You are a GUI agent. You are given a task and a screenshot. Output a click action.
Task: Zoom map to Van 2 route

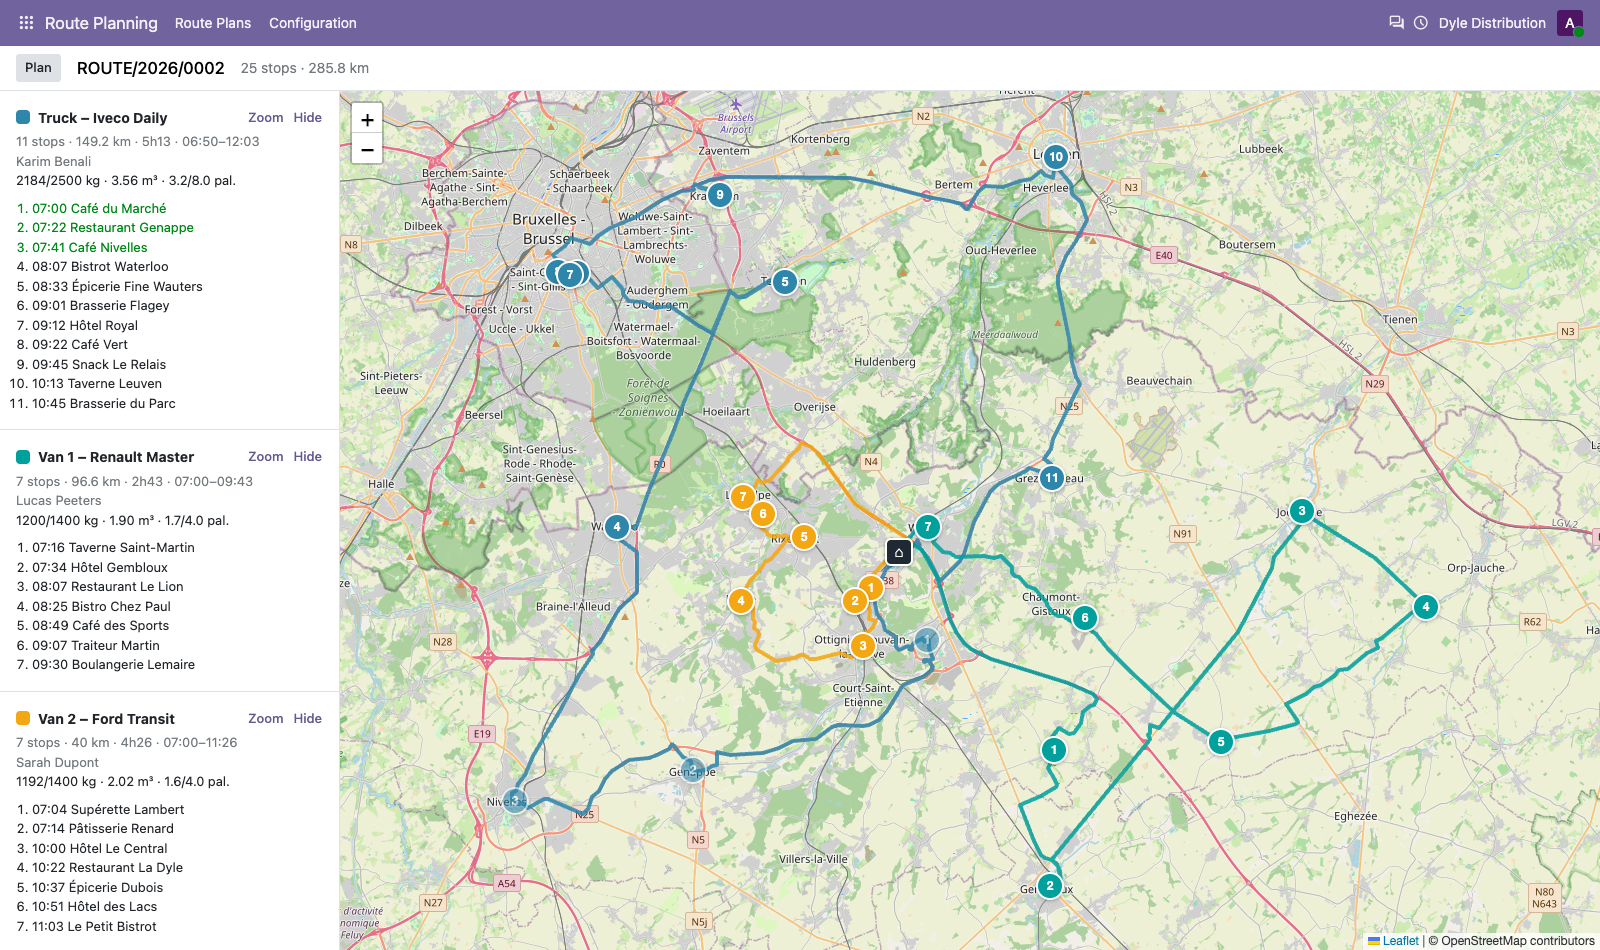pyautogui.click(x=266, y=718)
